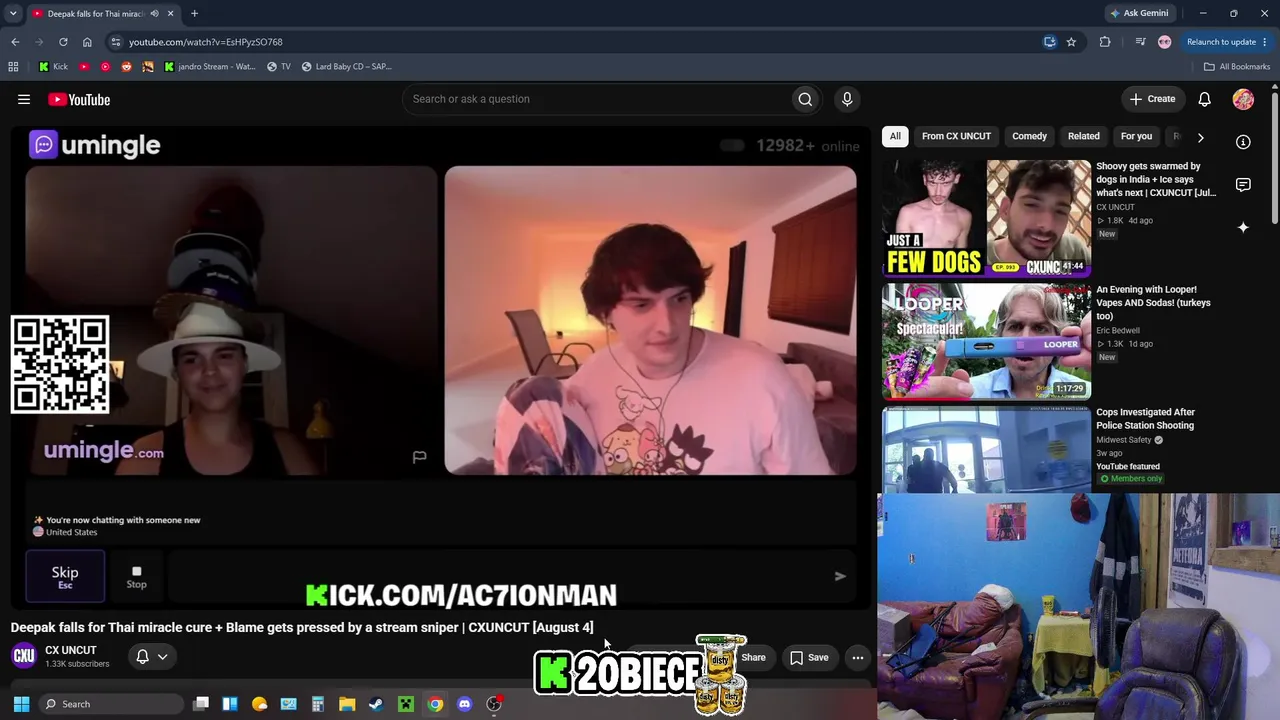Open the comments panel icon
Image resolution: width=1280 pixels, height=720 pixels.
pos(1243,185)
